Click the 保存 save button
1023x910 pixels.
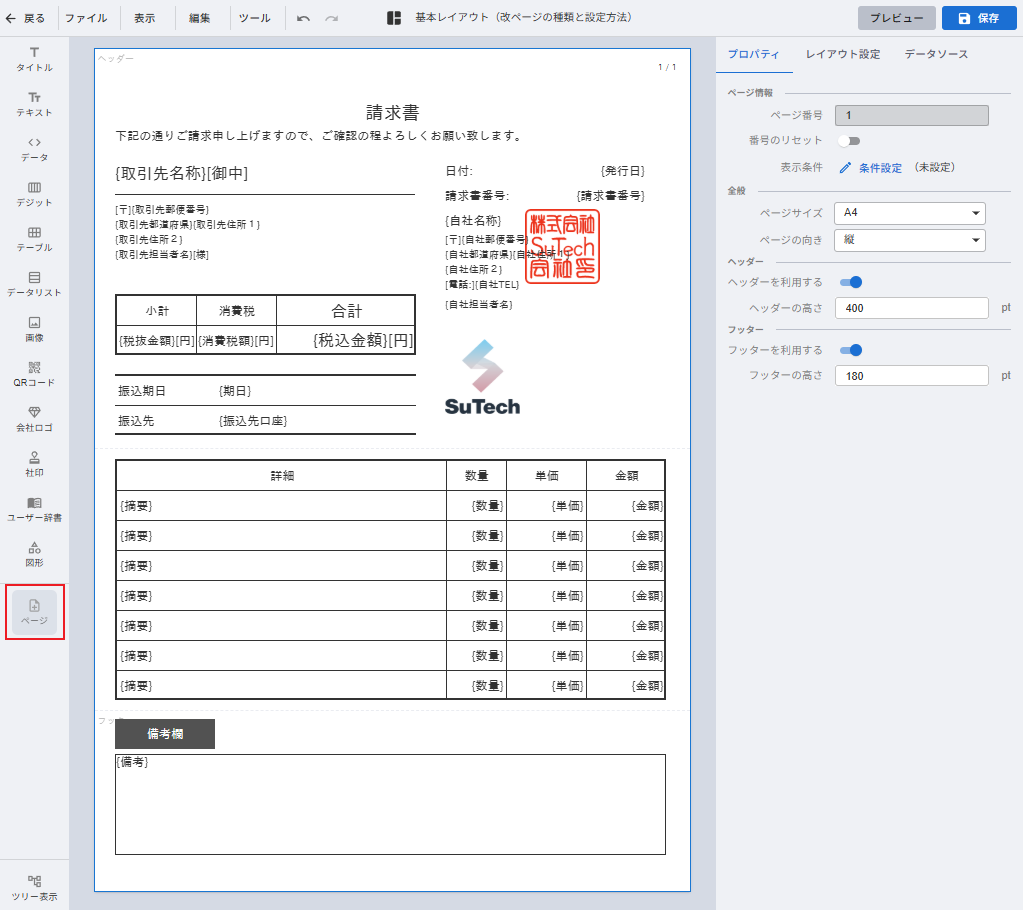[x=979, y=18]
